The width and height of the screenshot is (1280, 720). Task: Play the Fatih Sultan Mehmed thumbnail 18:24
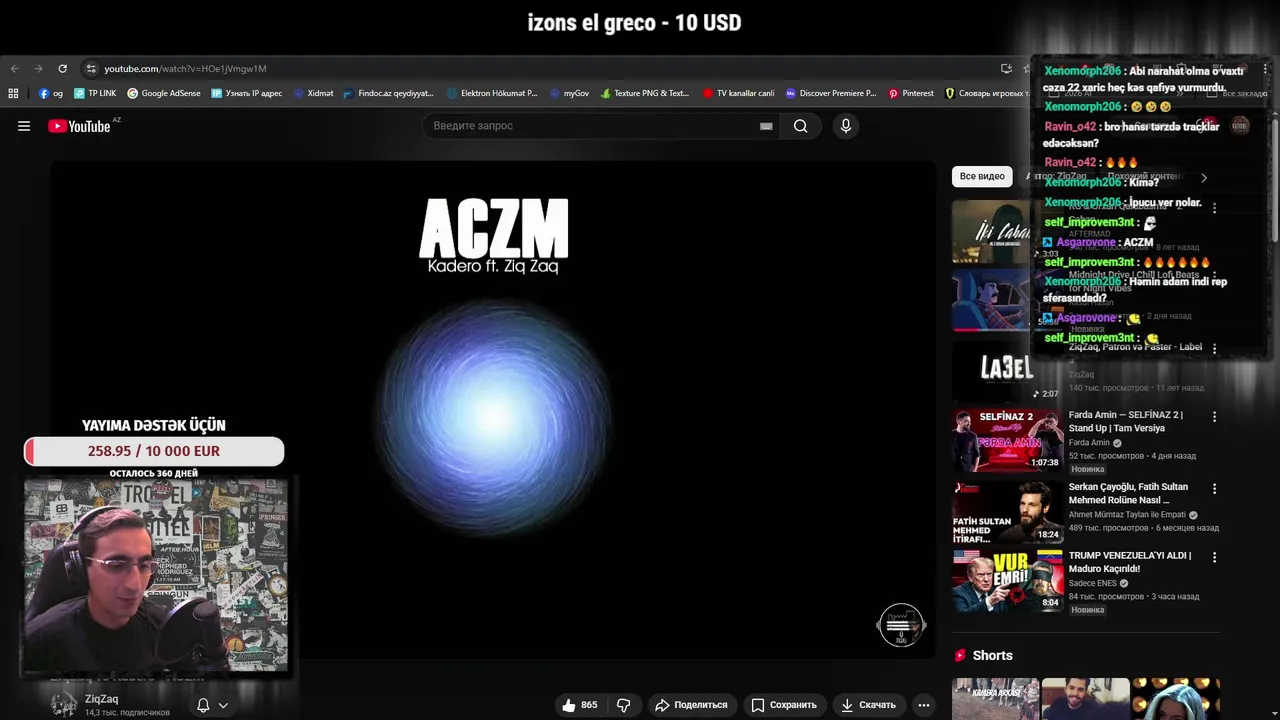[1007, 511]
